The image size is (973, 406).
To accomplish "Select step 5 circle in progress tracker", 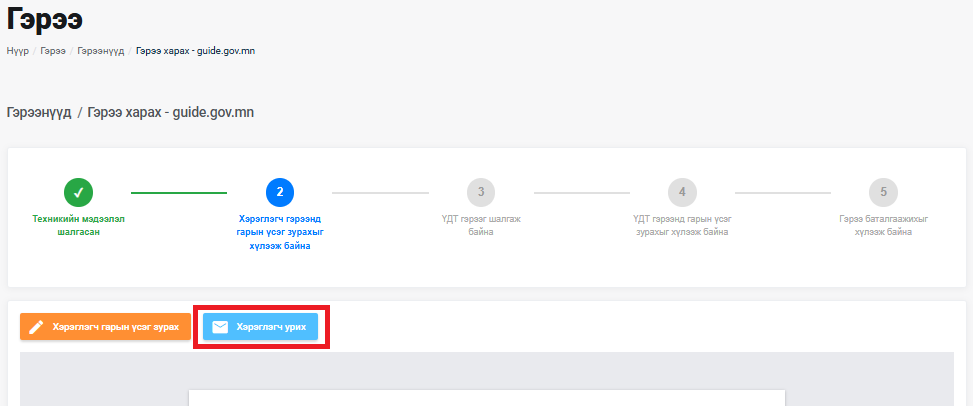I will [884, 192].
